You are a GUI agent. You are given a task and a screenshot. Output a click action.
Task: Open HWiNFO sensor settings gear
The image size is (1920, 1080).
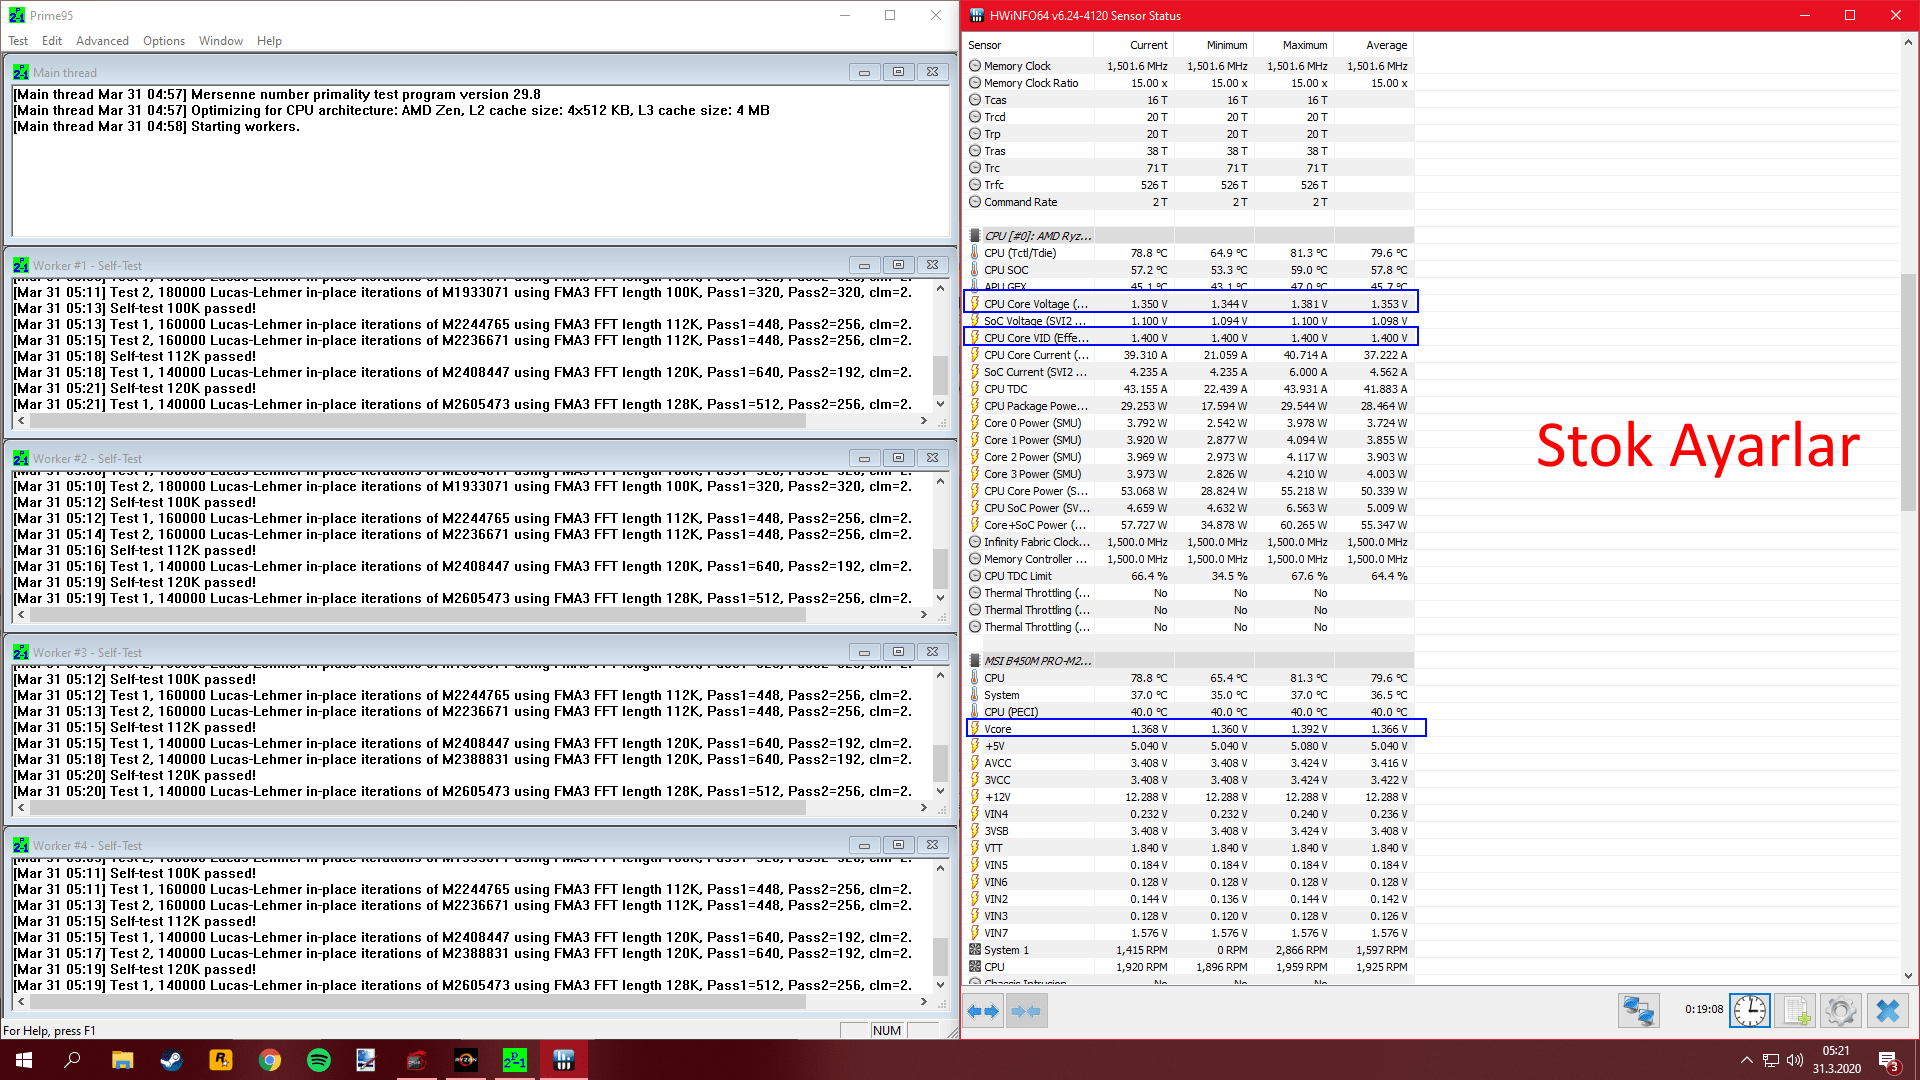pyautogui.click(x=1840, y=1011)
